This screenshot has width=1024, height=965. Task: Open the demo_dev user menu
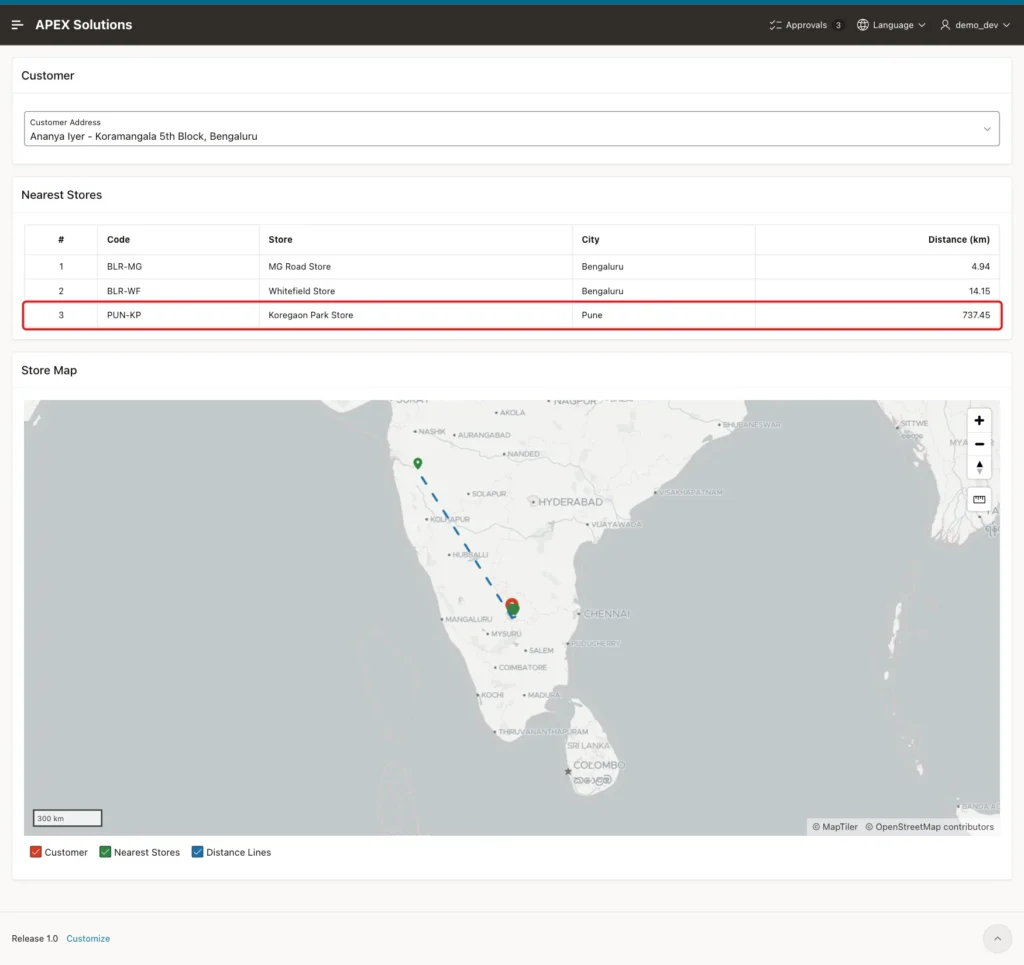[976, 25]
